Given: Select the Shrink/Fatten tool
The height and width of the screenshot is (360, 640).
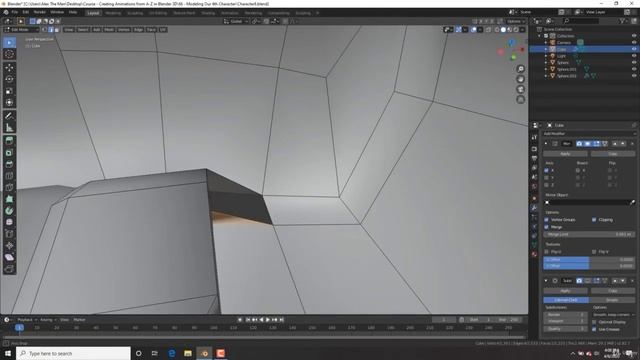Looking at the screenshot, I should [x=9, y=246].
